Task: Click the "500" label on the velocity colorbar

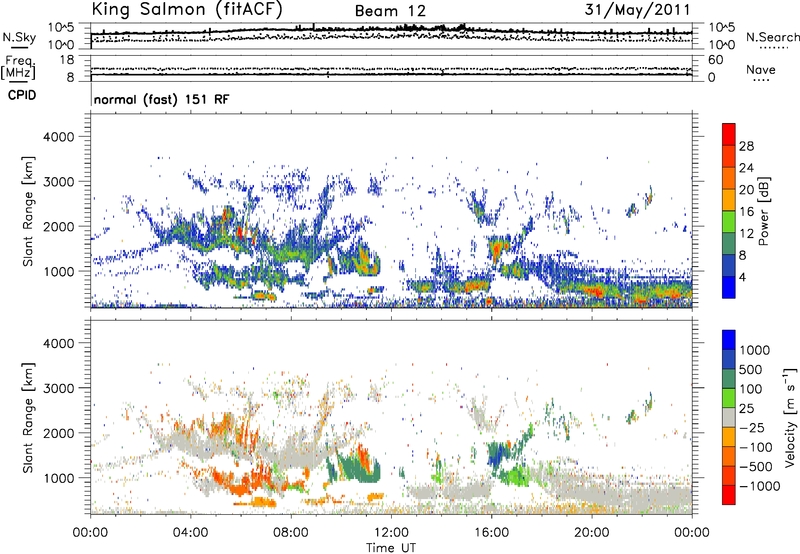Action: tap(751, 370)
